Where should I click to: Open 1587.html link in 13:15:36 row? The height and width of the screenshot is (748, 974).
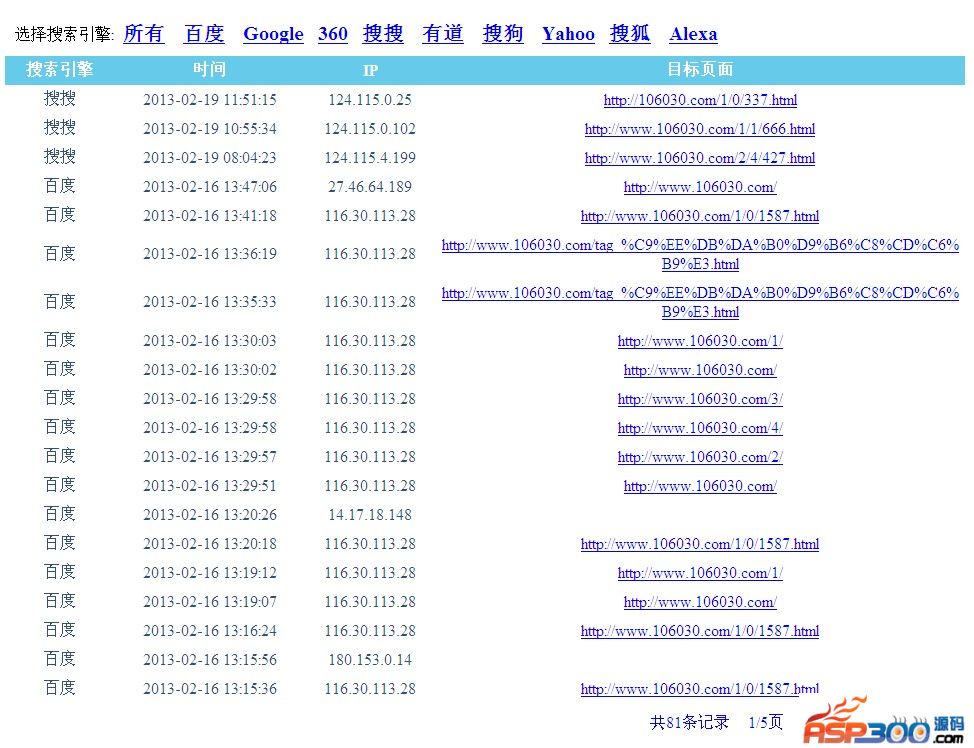click(x=700, y=689)
